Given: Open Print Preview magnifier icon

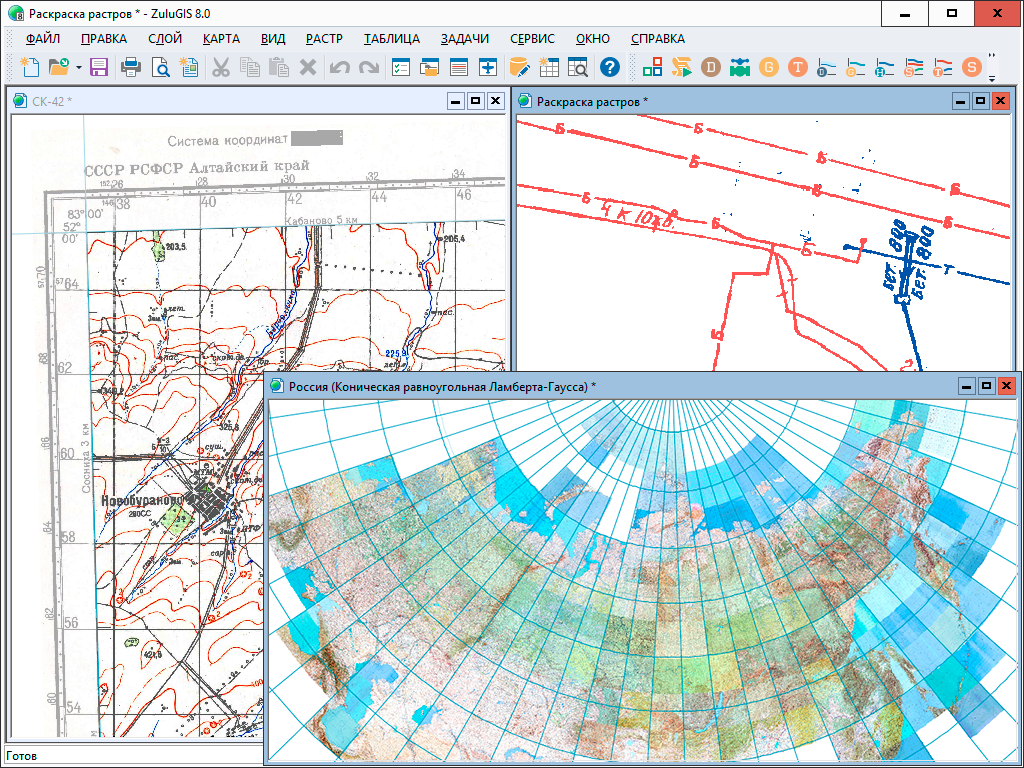Looking at the screenshot, I should click(x=160, y=67).
